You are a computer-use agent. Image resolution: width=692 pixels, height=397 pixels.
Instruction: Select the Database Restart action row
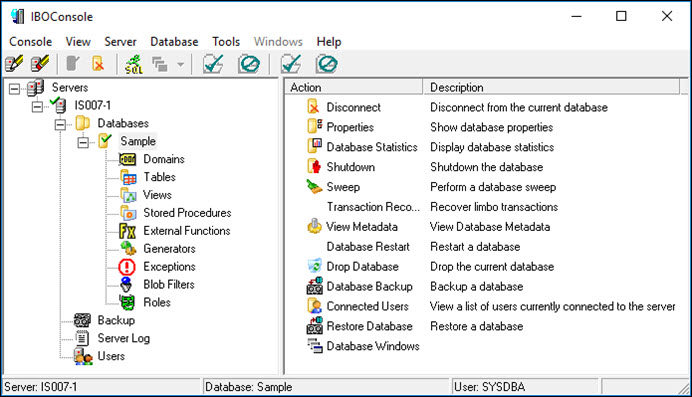pyautogui.click(x=368, y=247)
